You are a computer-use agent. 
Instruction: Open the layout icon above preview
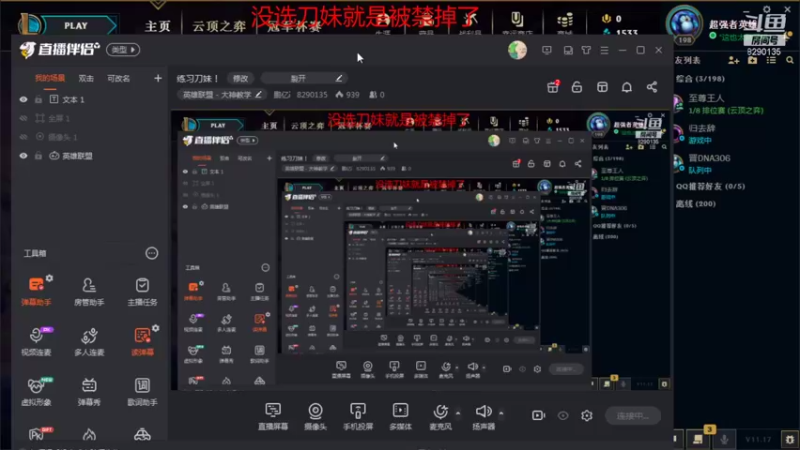pyautogui.click(x=602, y=87)
